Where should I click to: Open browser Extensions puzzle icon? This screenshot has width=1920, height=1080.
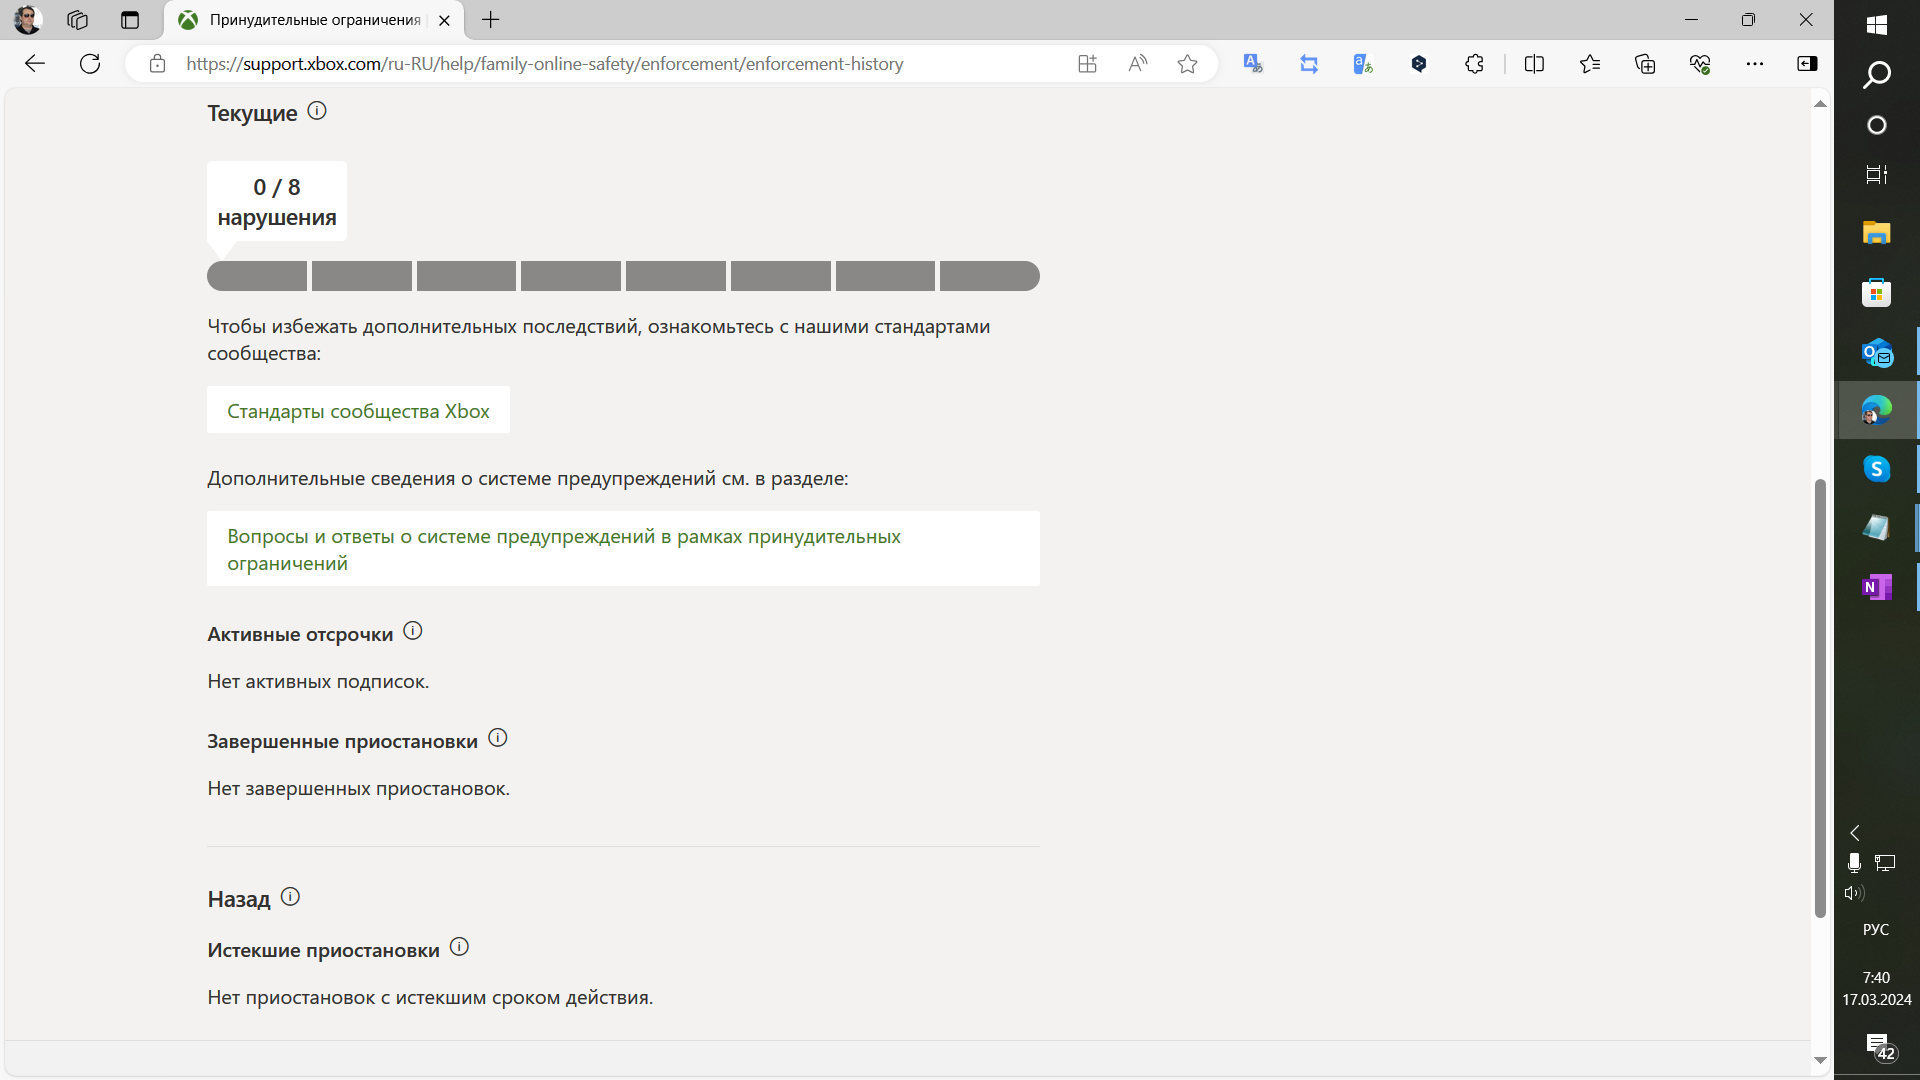1474,64
